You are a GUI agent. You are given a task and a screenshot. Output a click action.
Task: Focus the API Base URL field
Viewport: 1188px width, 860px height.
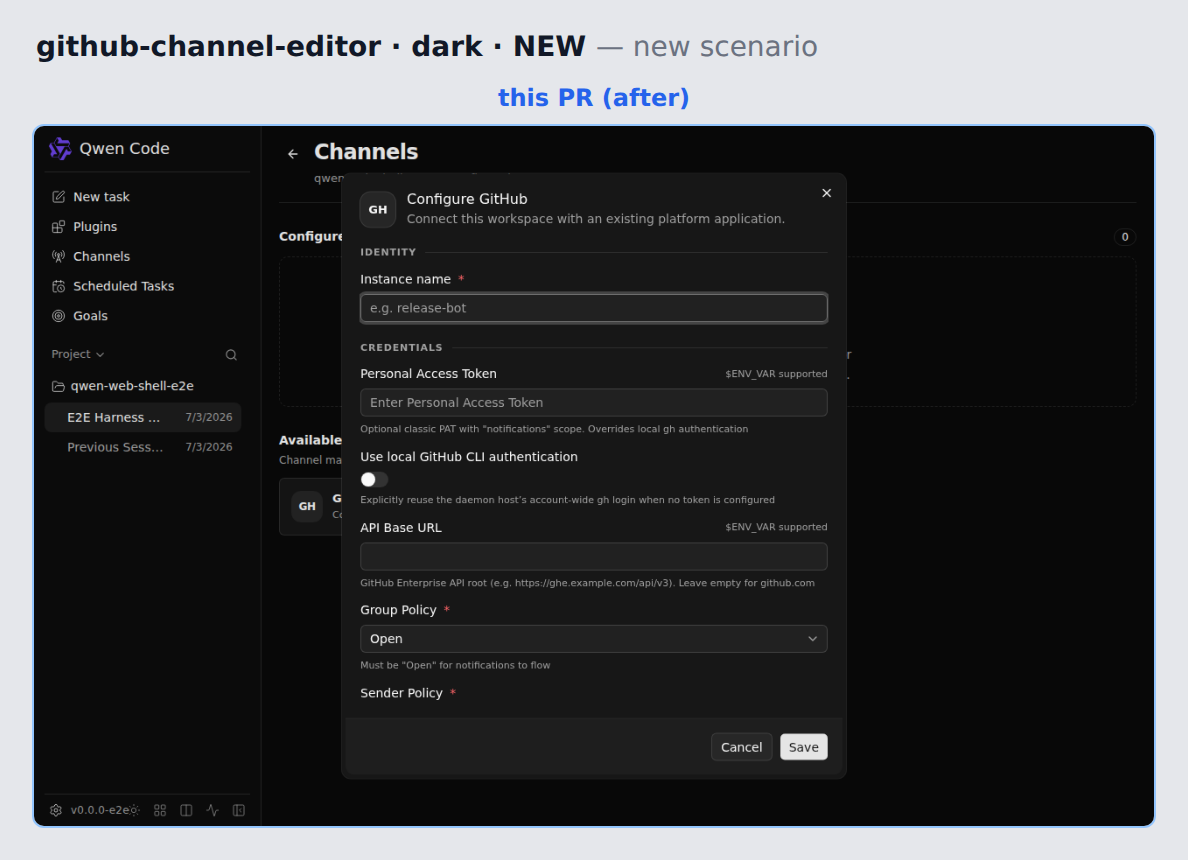click(594, 556)
